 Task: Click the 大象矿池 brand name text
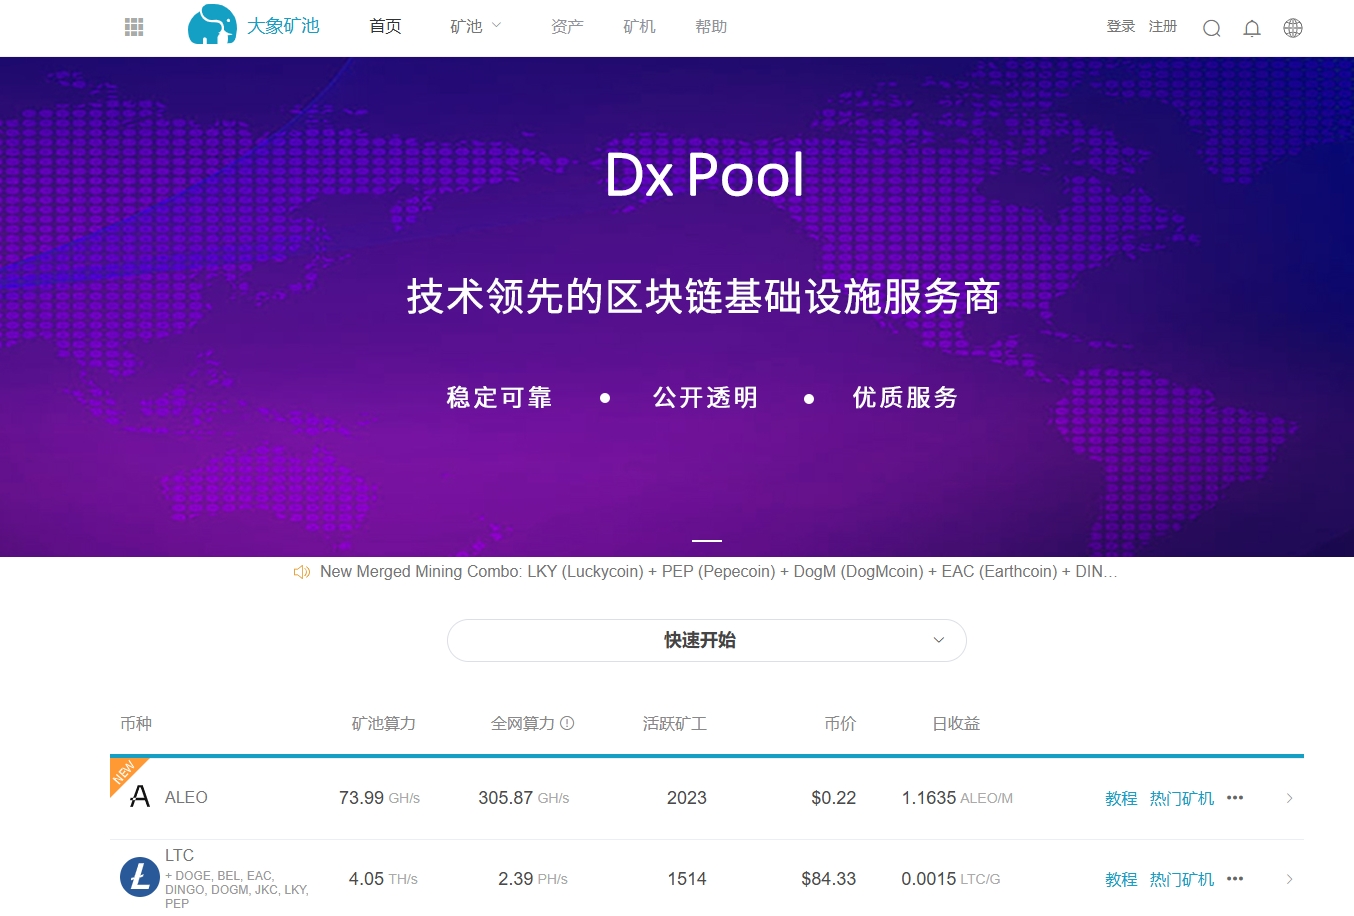[x=283, y=26]
